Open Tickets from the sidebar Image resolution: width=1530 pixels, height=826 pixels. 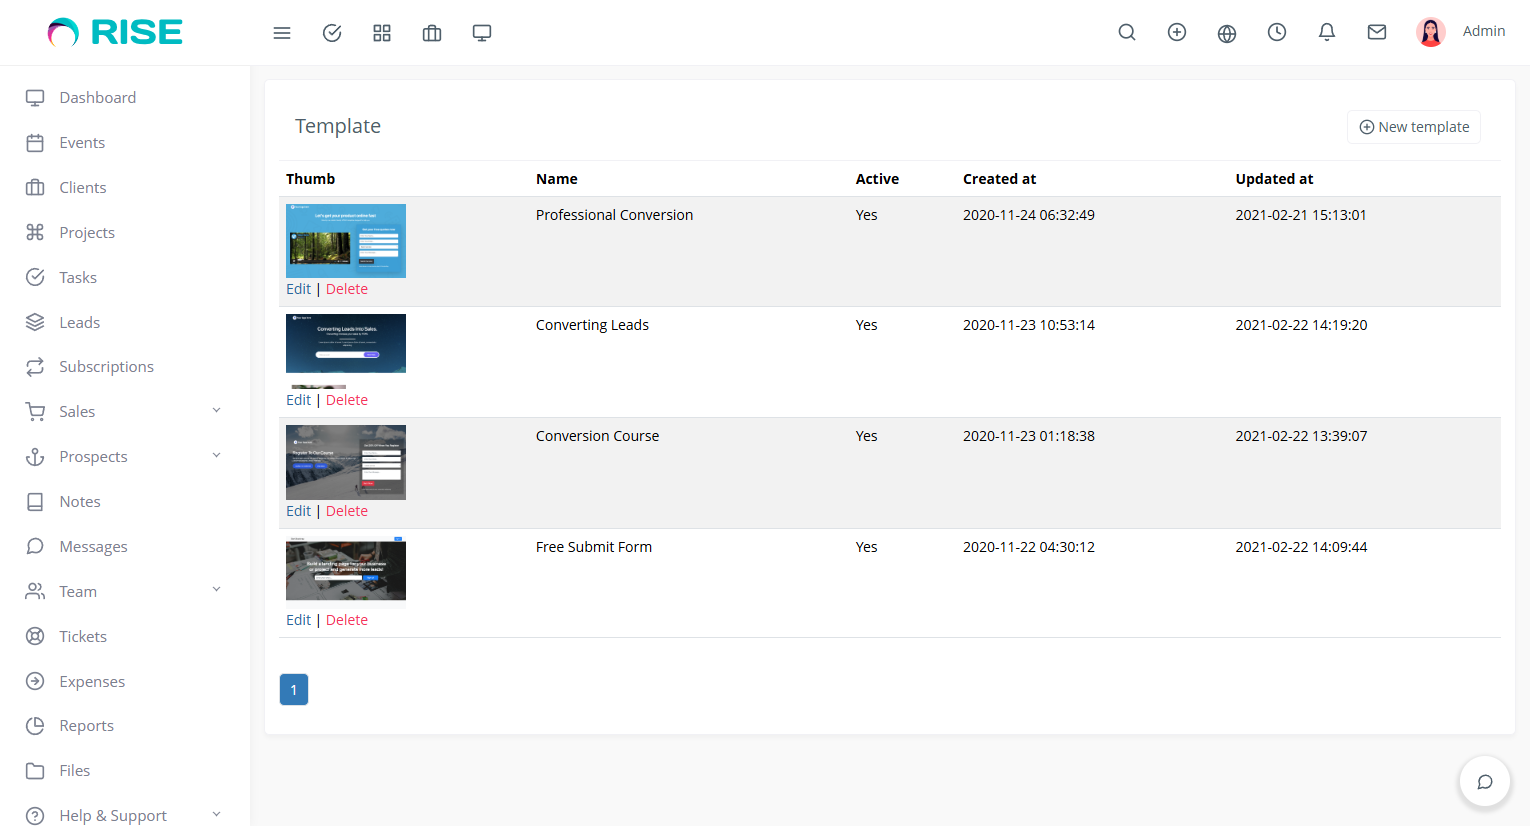pos(82,636)
